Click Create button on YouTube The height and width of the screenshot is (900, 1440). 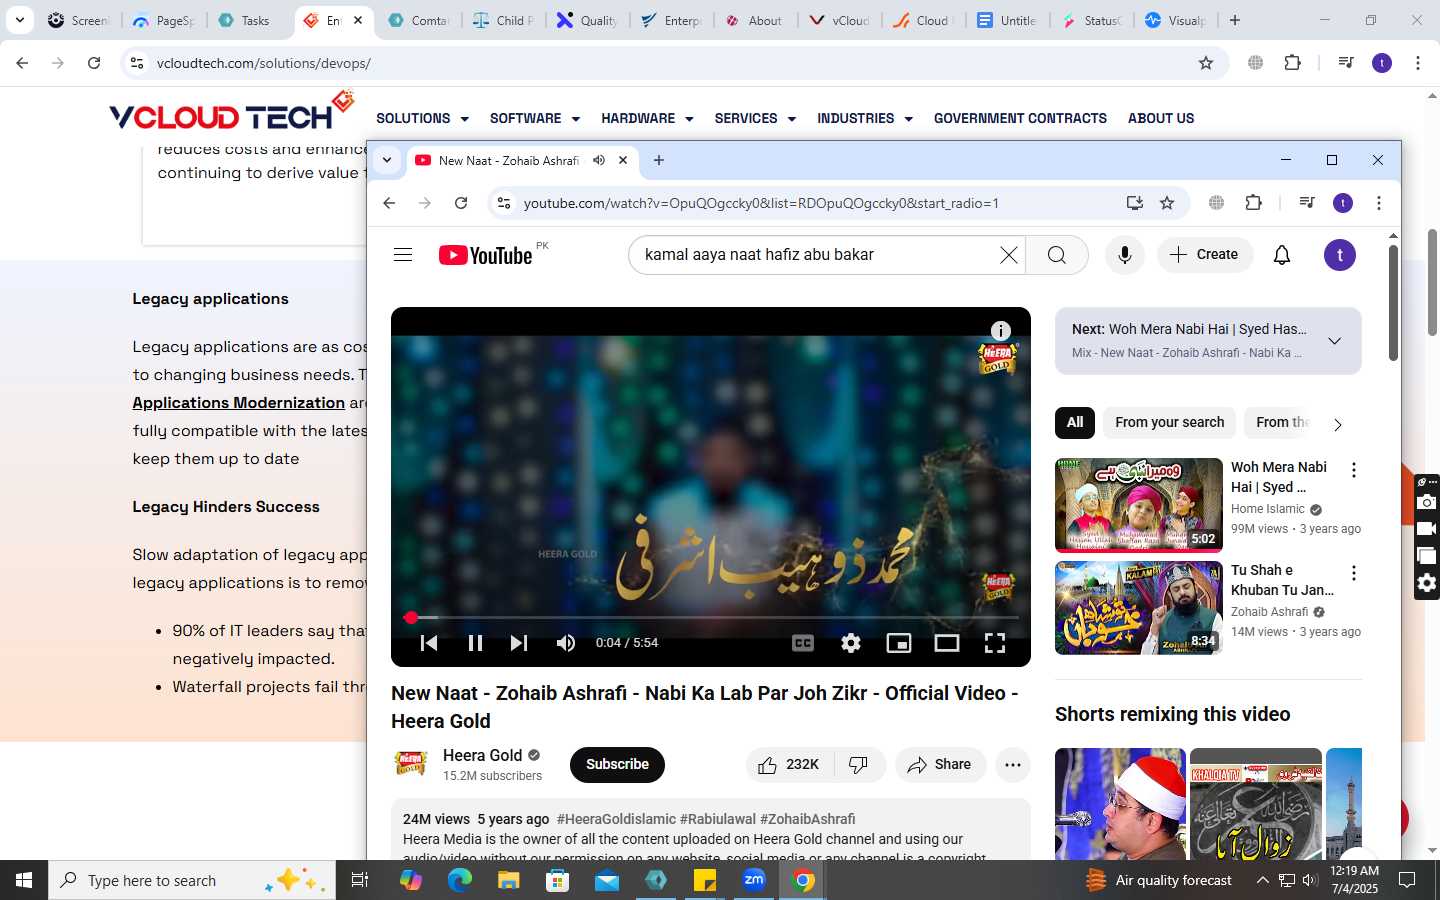pyautogui.click(x=1204, y=255)
